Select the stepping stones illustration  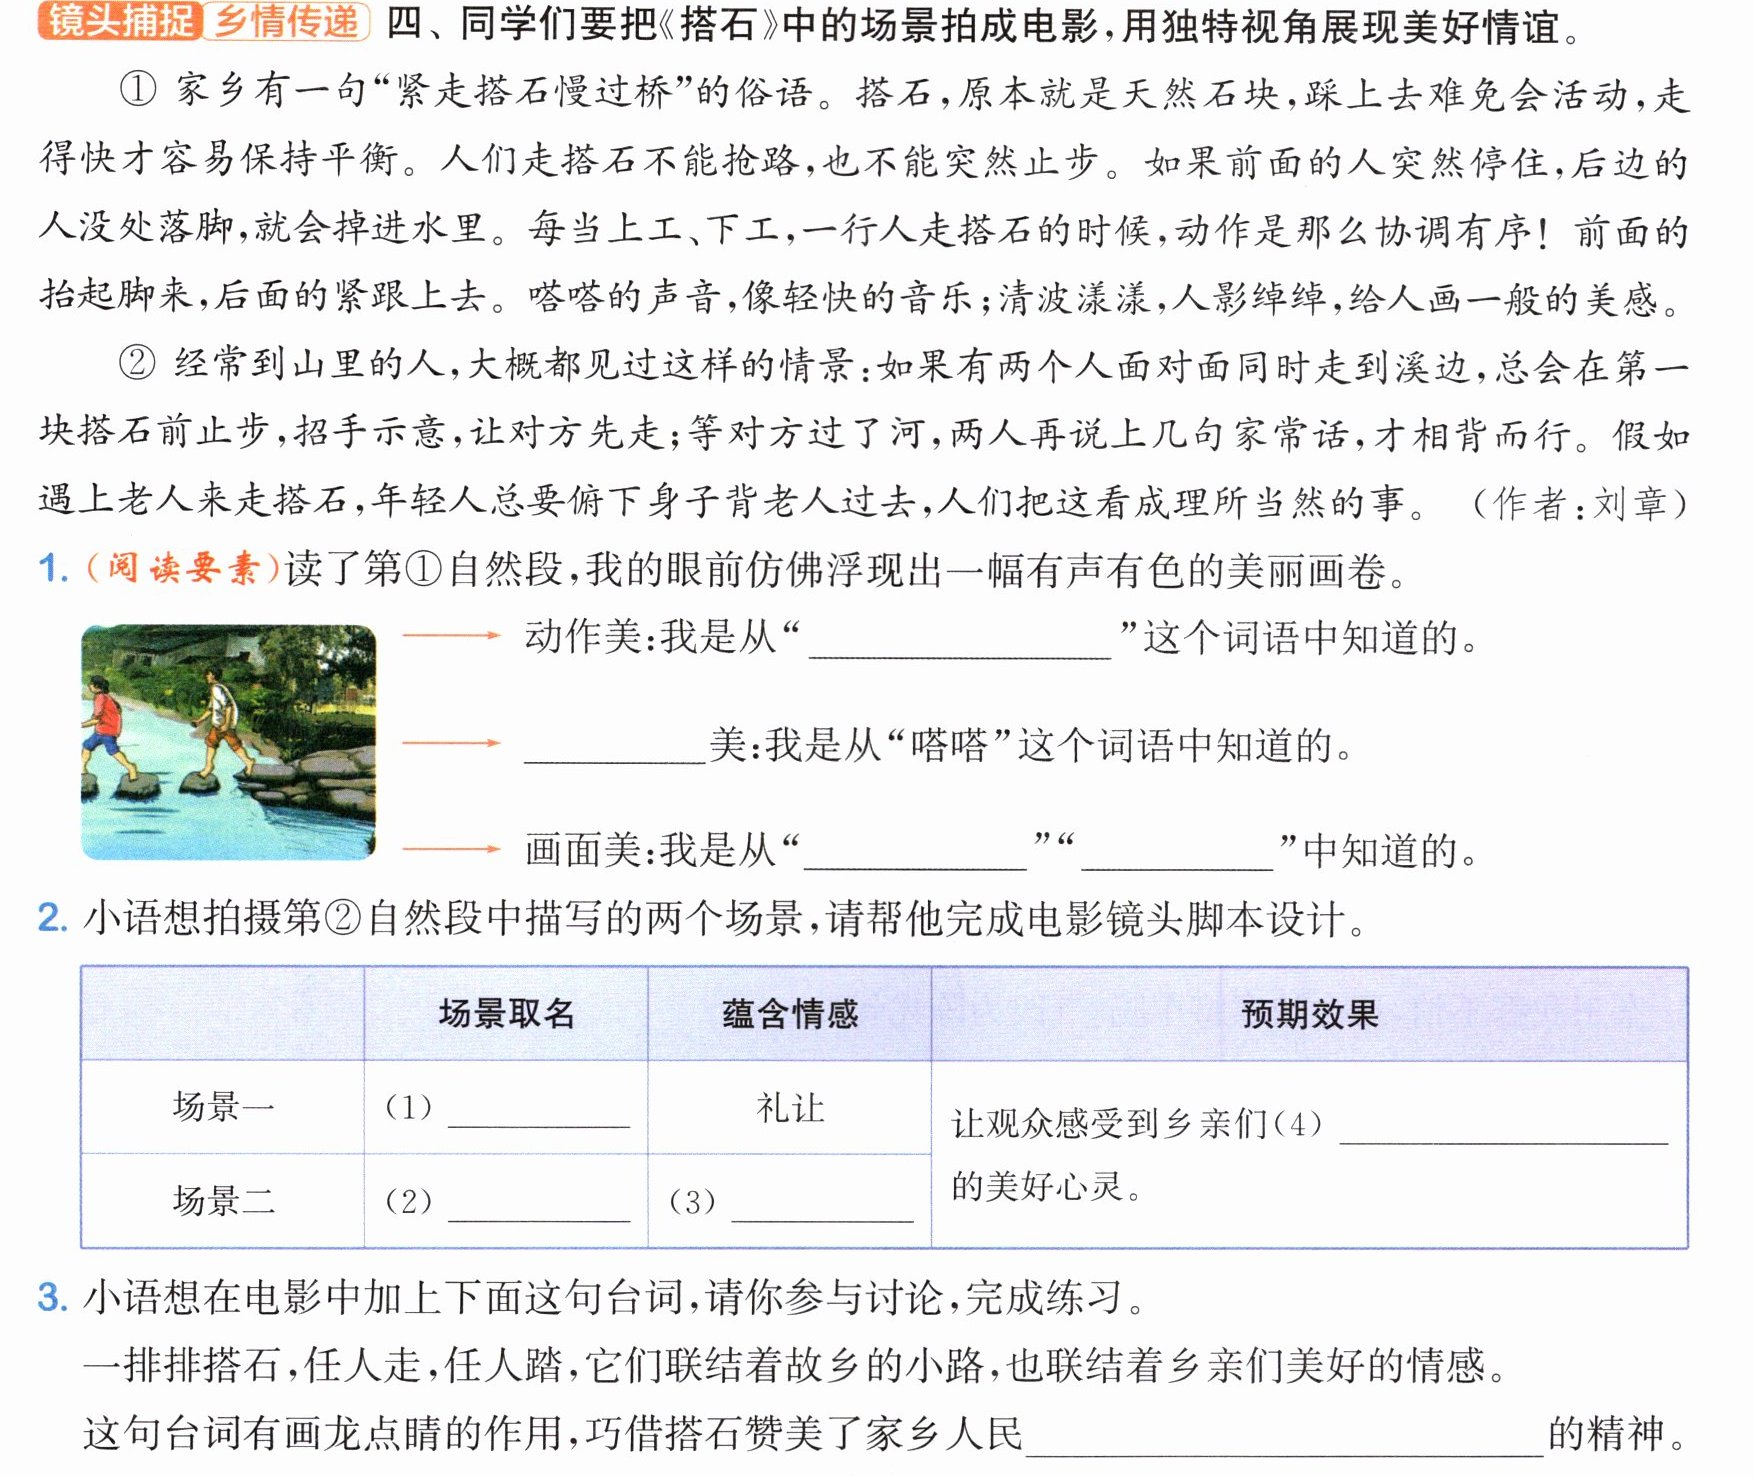[x=229, y=742]
